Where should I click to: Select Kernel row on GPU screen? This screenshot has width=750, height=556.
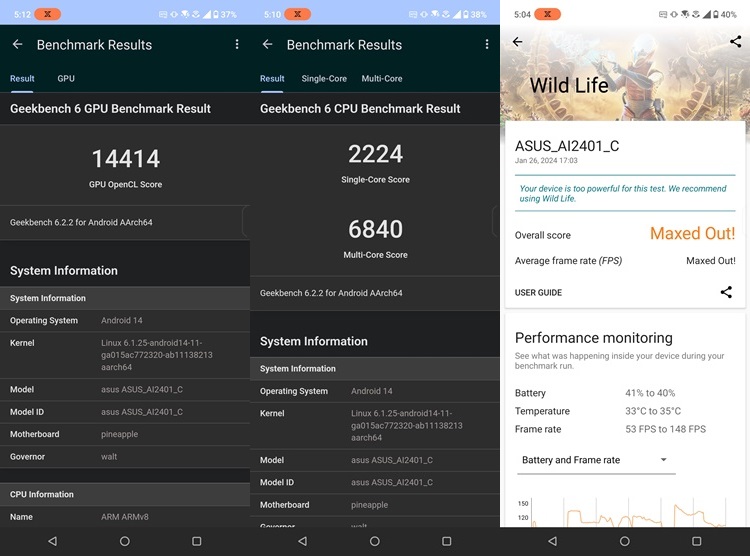coord(125,355)
